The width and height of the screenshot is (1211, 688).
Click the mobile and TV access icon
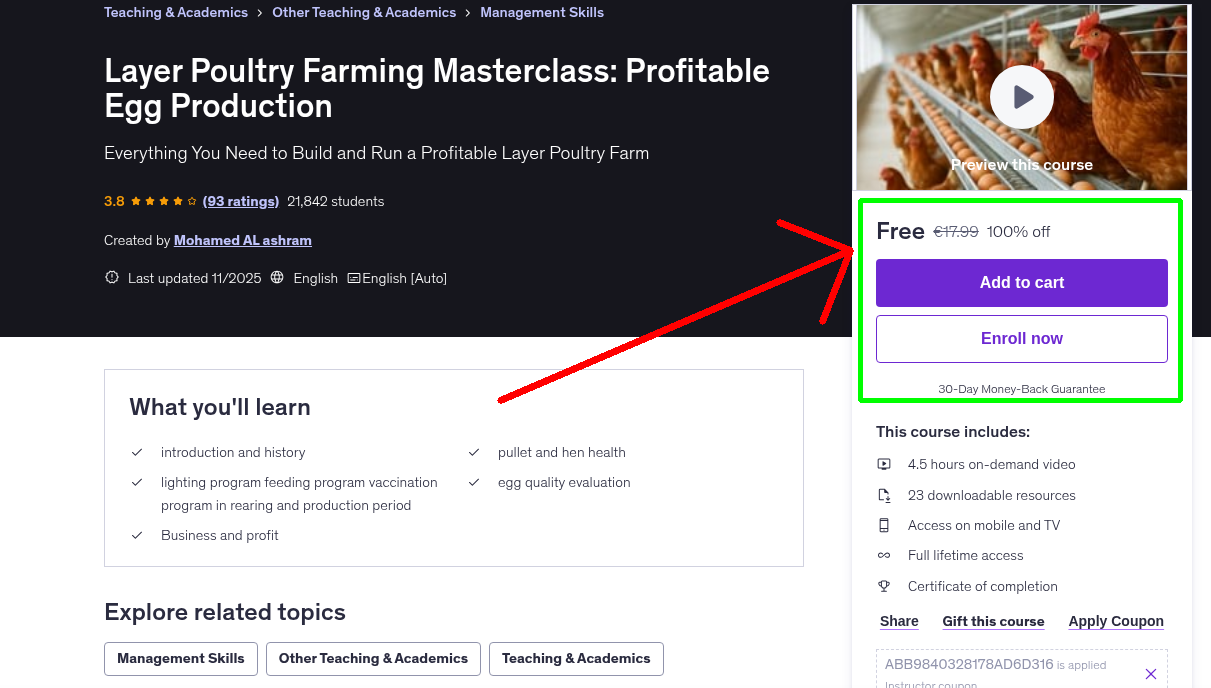[884, 525]
